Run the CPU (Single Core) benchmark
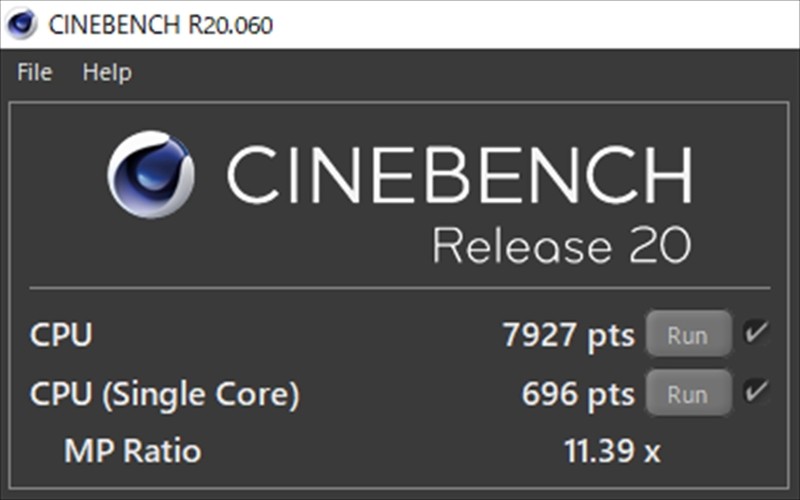 pos(688,394)
